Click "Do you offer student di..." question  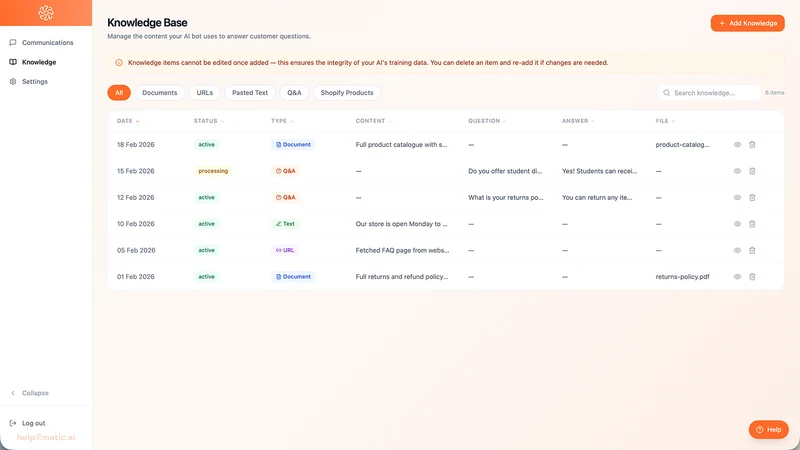505,171
